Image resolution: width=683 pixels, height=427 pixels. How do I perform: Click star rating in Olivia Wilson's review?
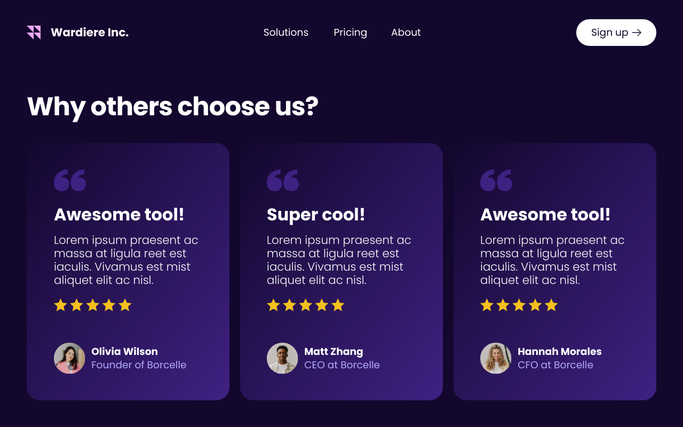tap(93, 305)
